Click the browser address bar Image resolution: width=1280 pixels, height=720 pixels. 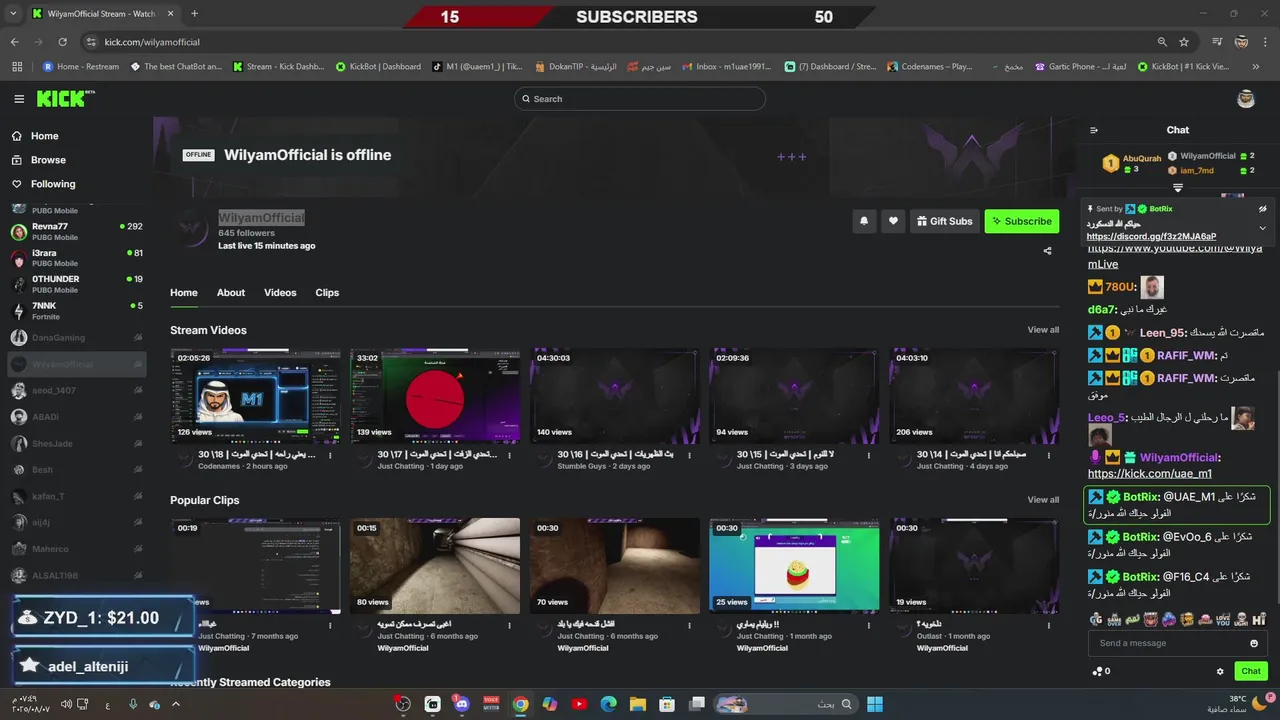click(x=620, y=42)
